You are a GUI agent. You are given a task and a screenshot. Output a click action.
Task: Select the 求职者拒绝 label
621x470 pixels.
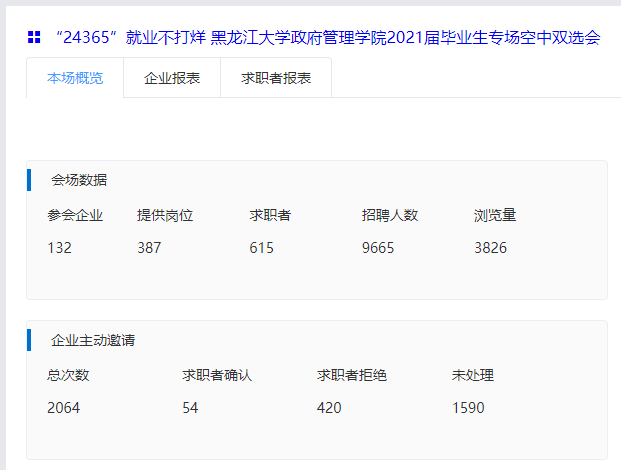point(352,375)
